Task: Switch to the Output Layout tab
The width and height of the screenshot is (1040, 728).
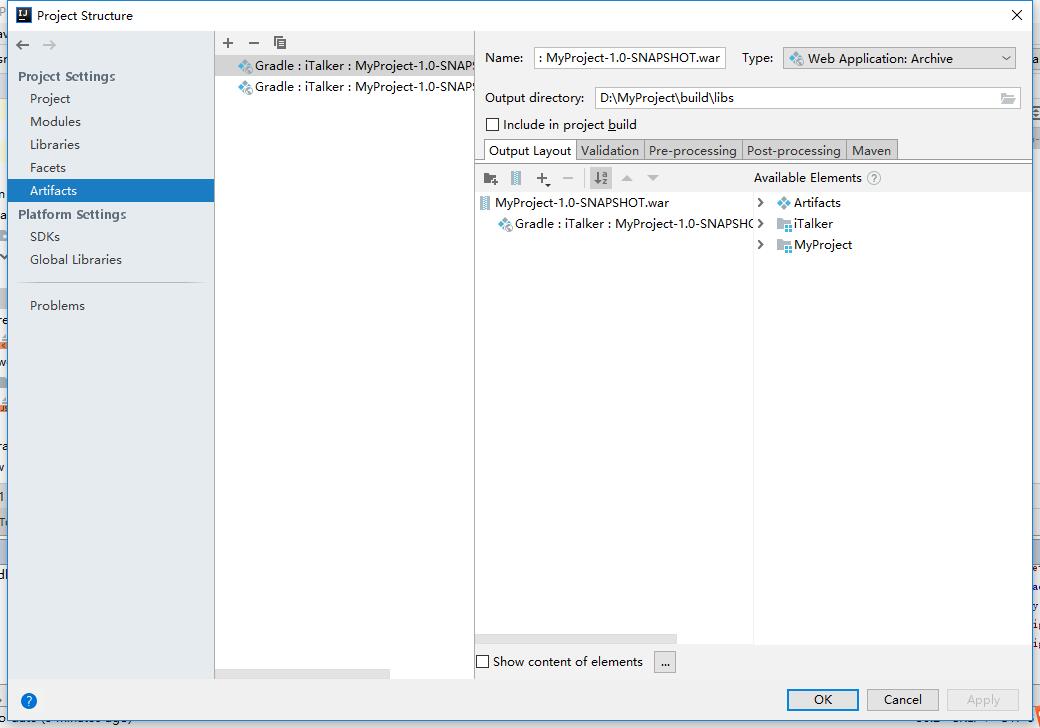Action: tap(530, 151)
